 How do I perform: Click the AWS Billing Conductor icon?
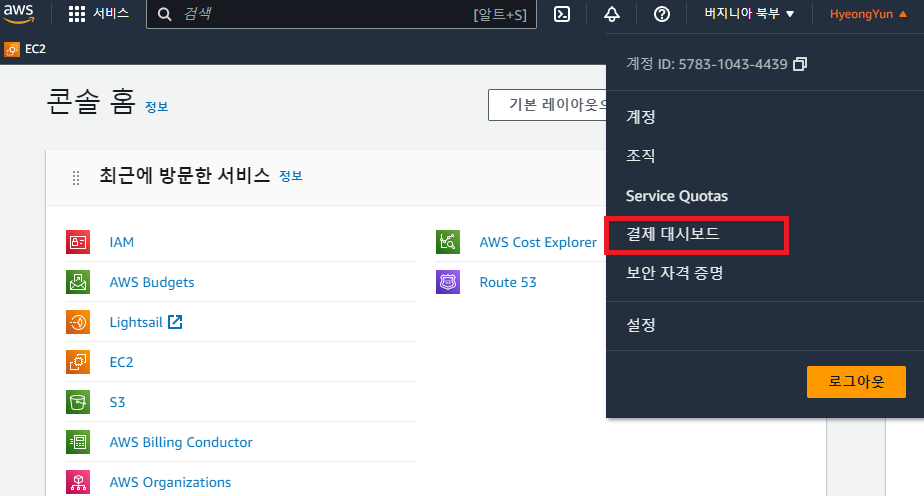click(x=78, y=442)
